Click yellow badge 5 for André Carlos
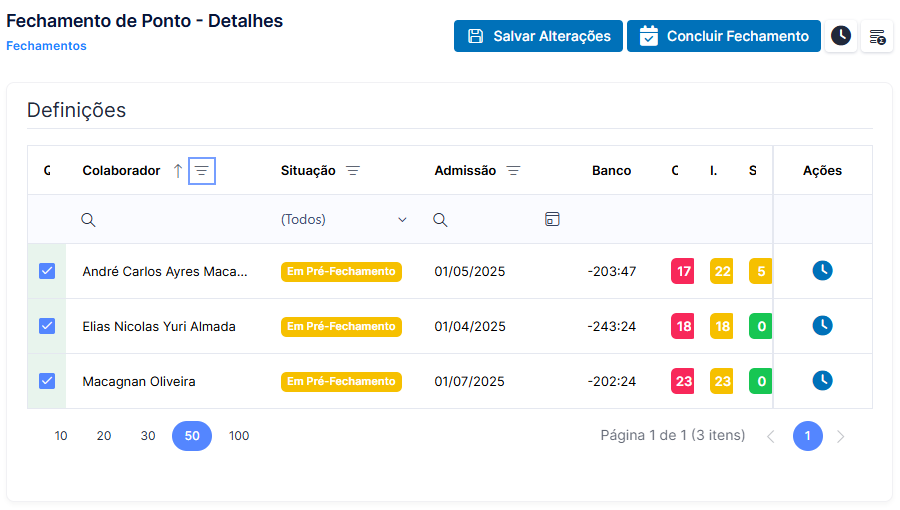The width and height of the screenshot is (900, 510). point(761,271)
